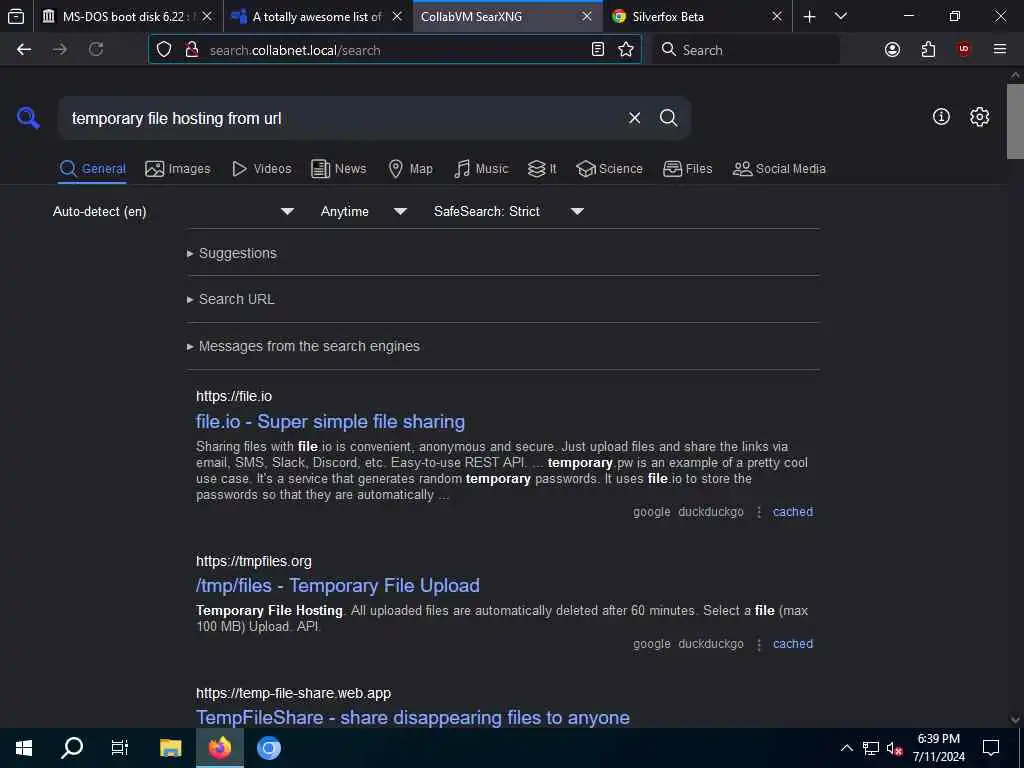
Task: Reload the page
Action: click(x=96, y=50)
